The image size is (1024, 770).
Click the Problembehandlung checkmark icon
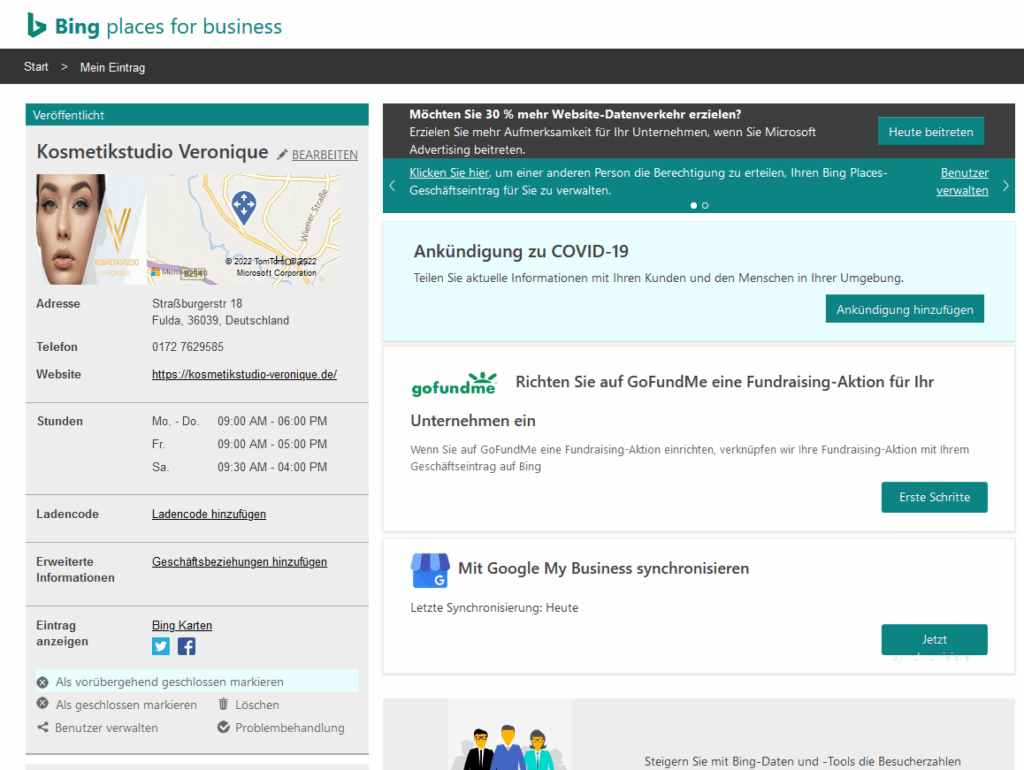225,727
